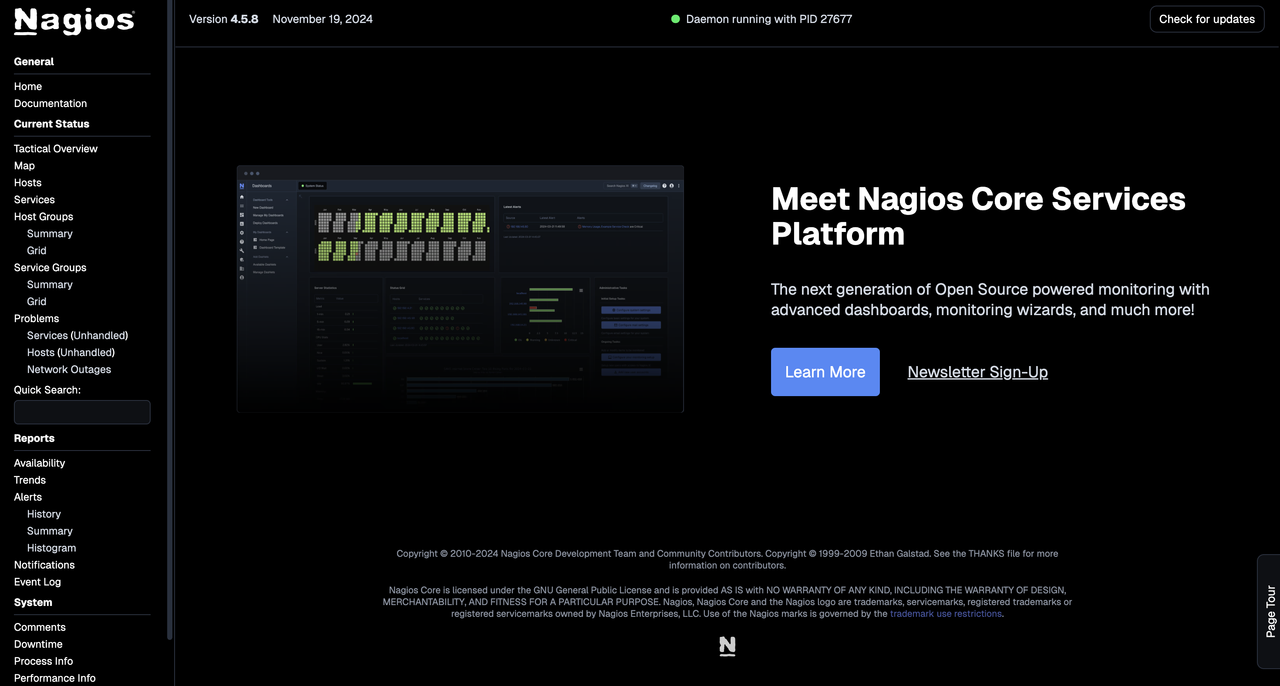The image size is (1280, 686).
Task: Open the Problems section
Action: [36, 318]
